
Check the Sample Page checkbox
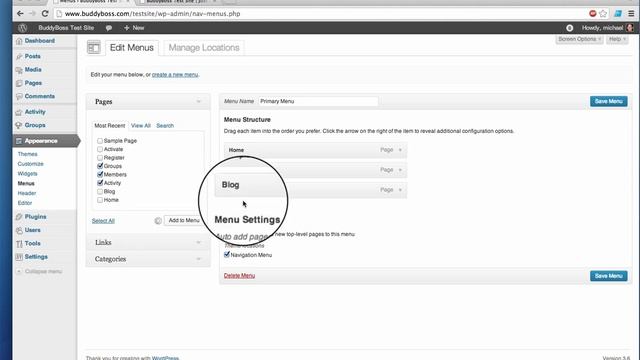pos(100,141)
